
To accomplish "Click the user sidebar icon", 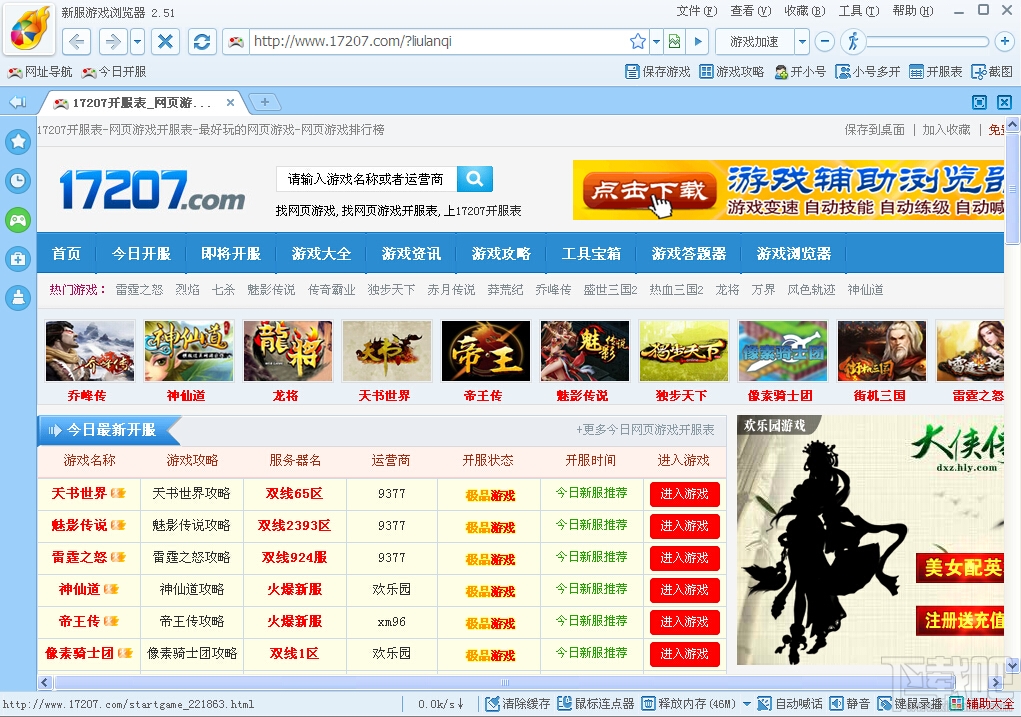I will [18, 298].
